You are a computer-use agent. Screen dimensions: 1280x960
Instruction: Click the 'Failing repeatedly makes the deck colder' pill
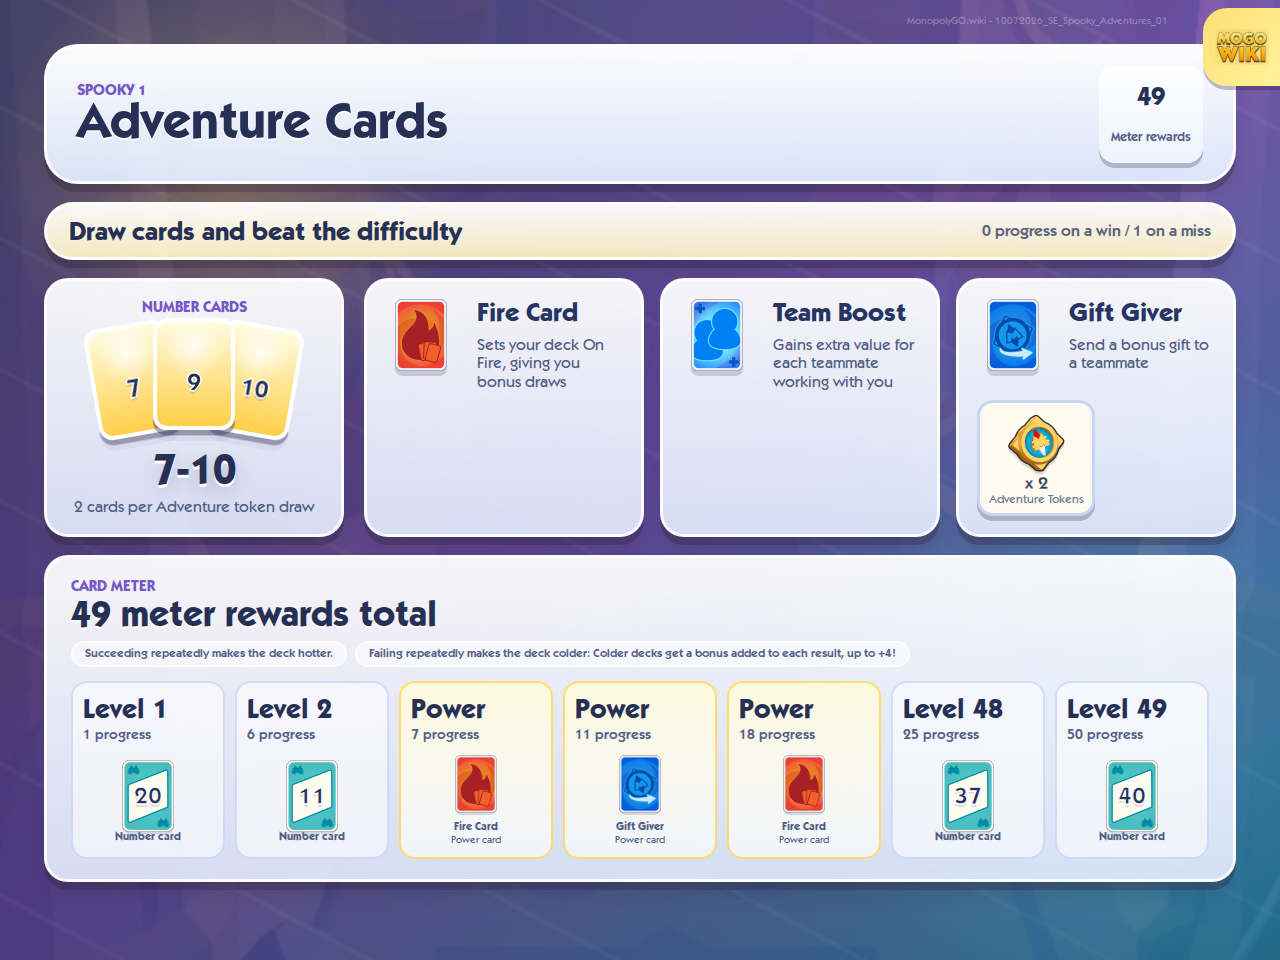pos(632,653)
